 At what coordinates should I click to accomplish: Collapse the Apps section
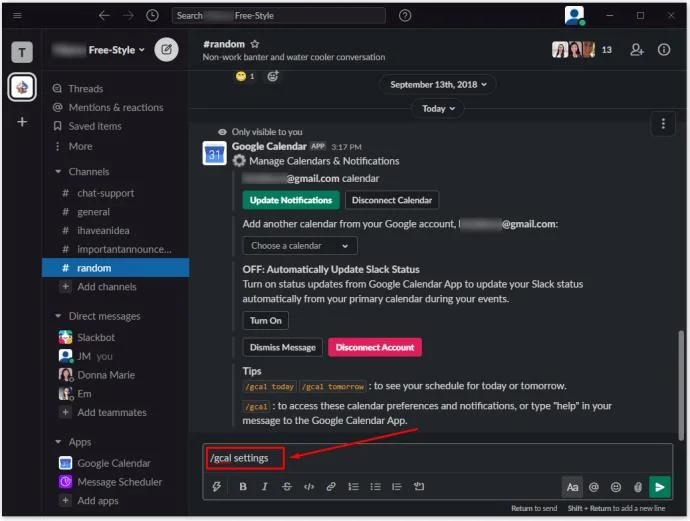pos(58,442)
